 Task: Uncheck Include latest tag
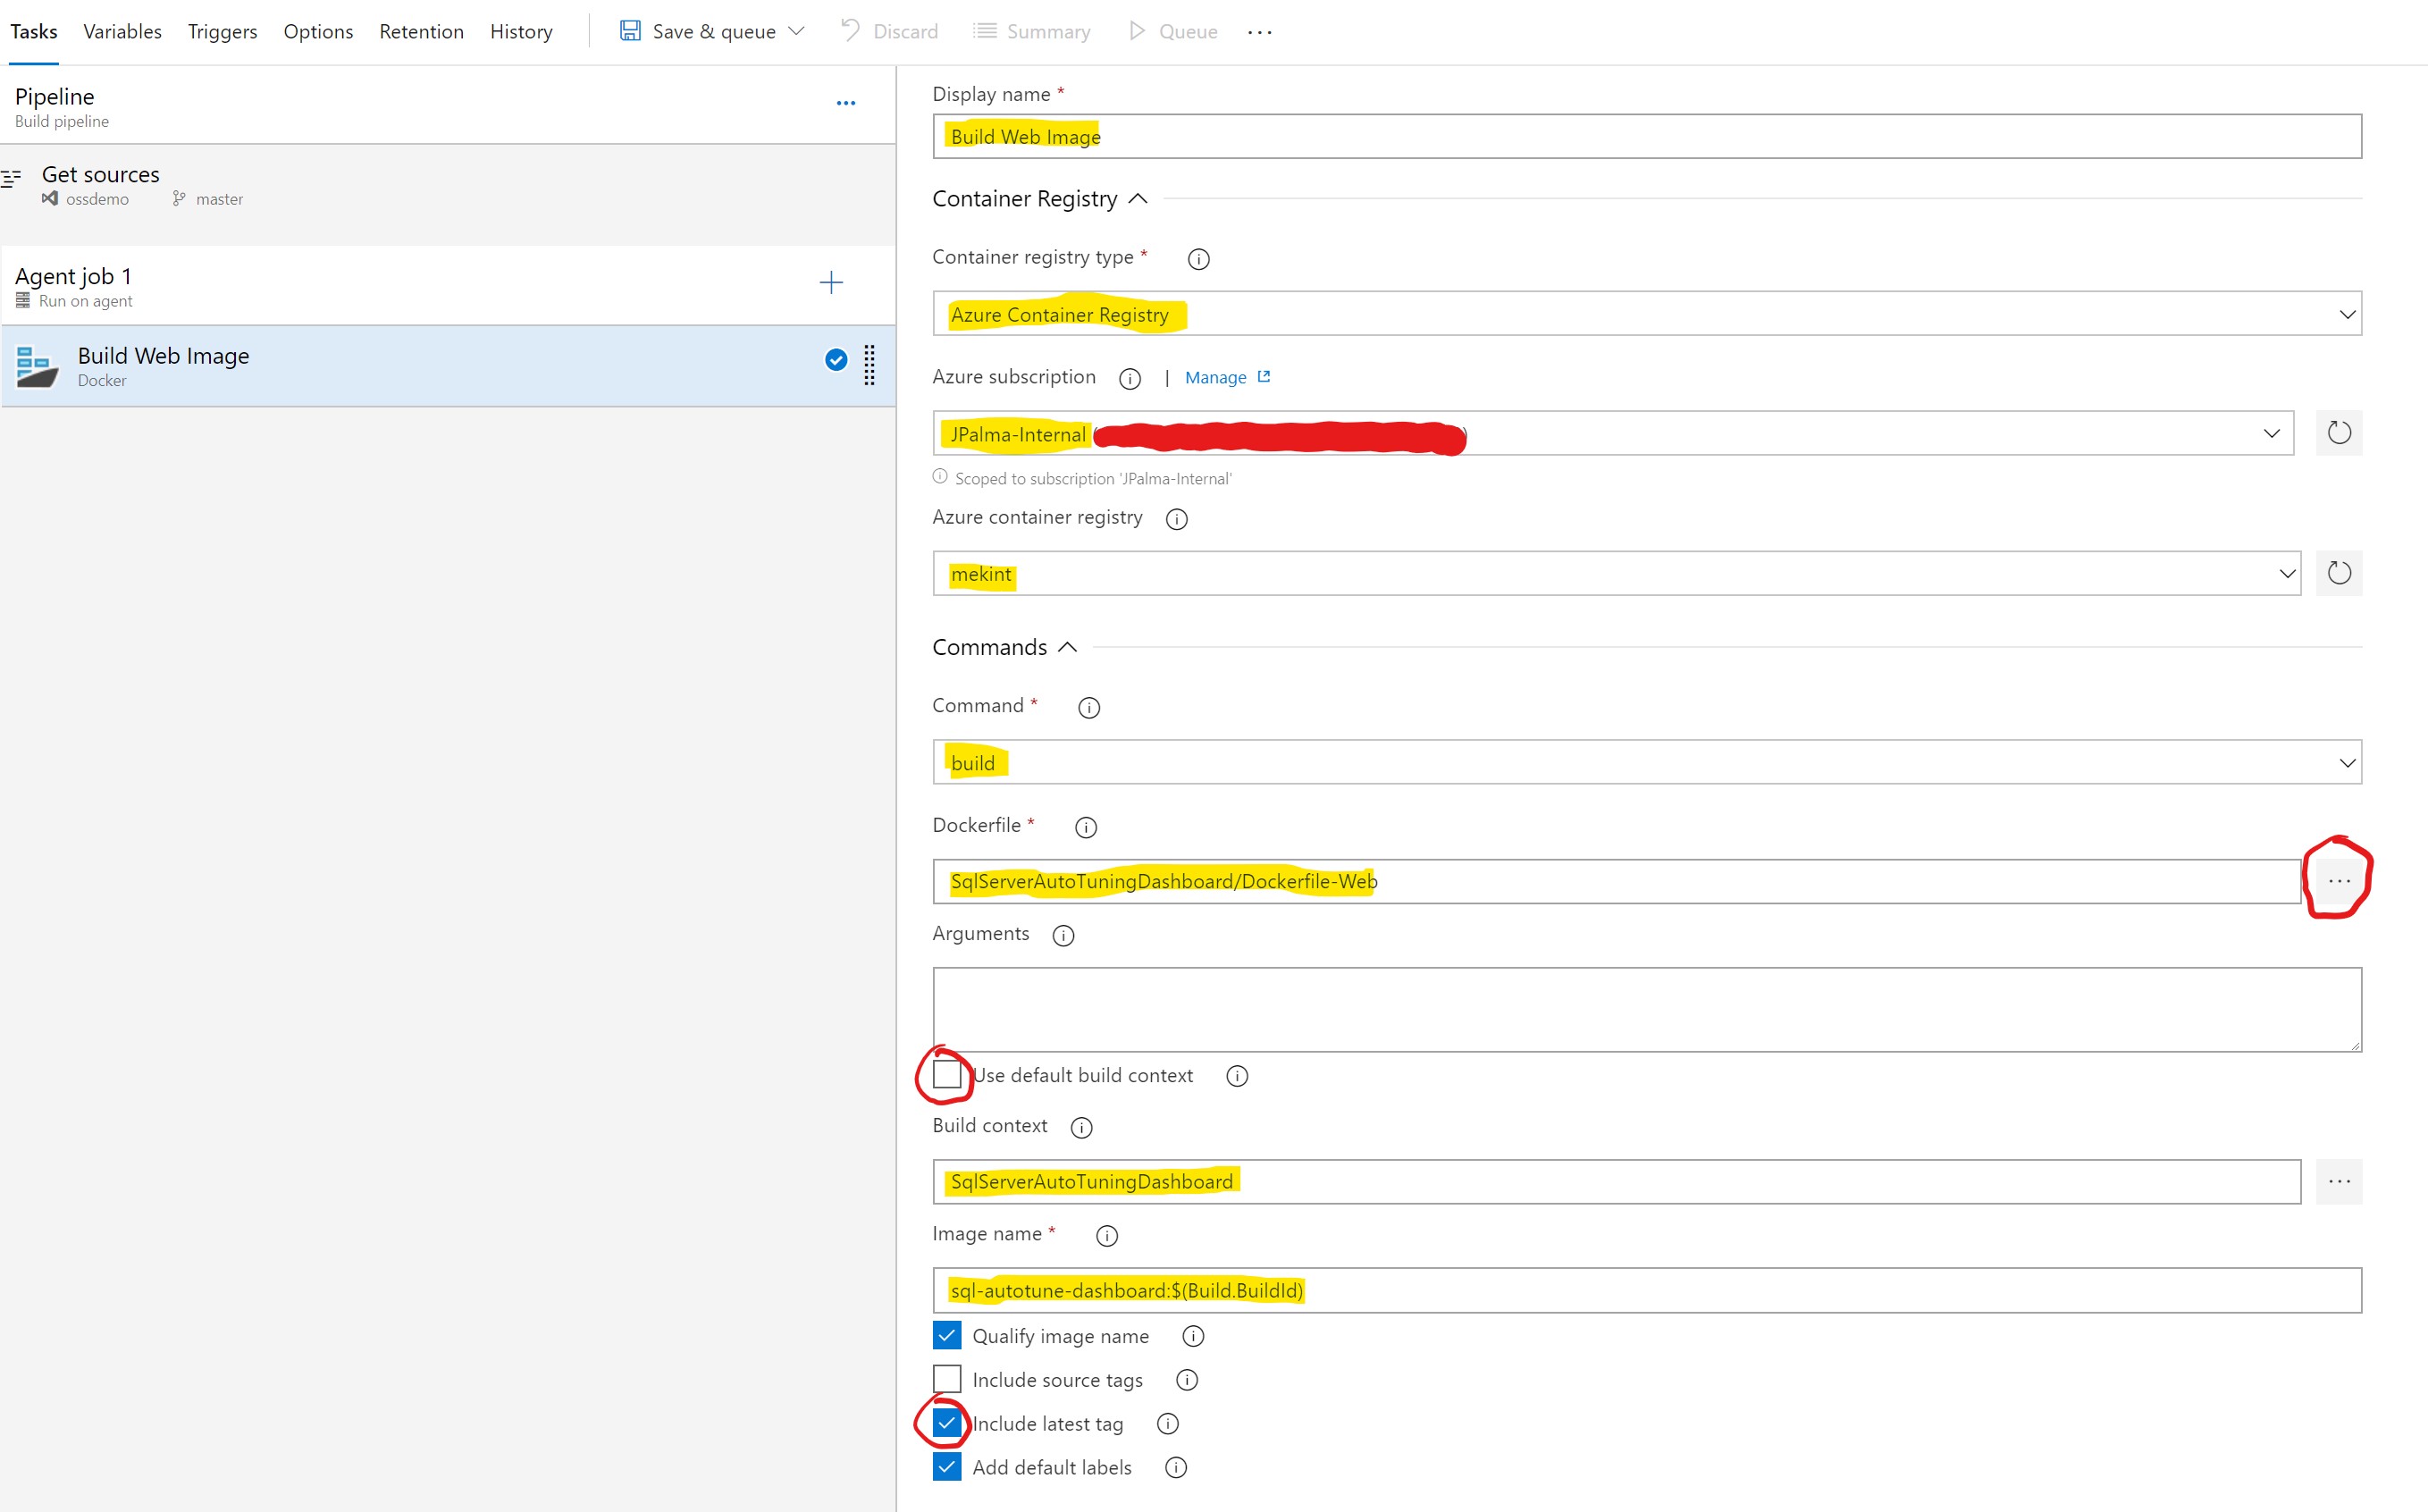point(947,1423)
